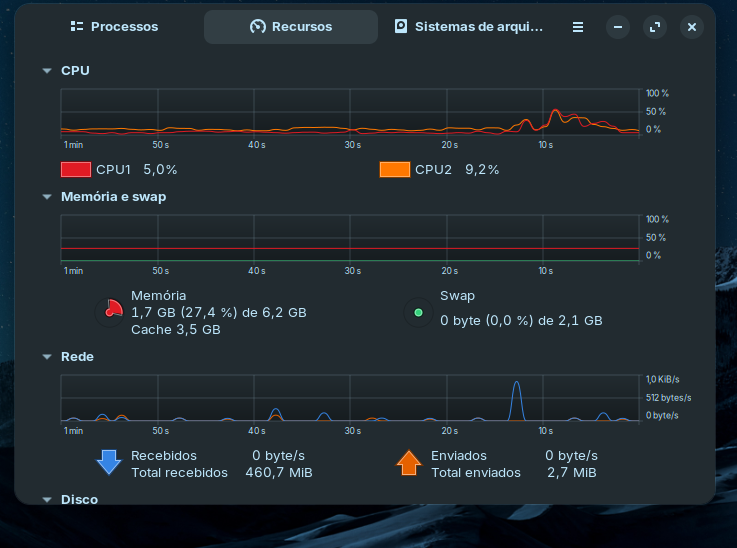
Task: Click the green Swap circle icon
Action: tap(418, 314)
